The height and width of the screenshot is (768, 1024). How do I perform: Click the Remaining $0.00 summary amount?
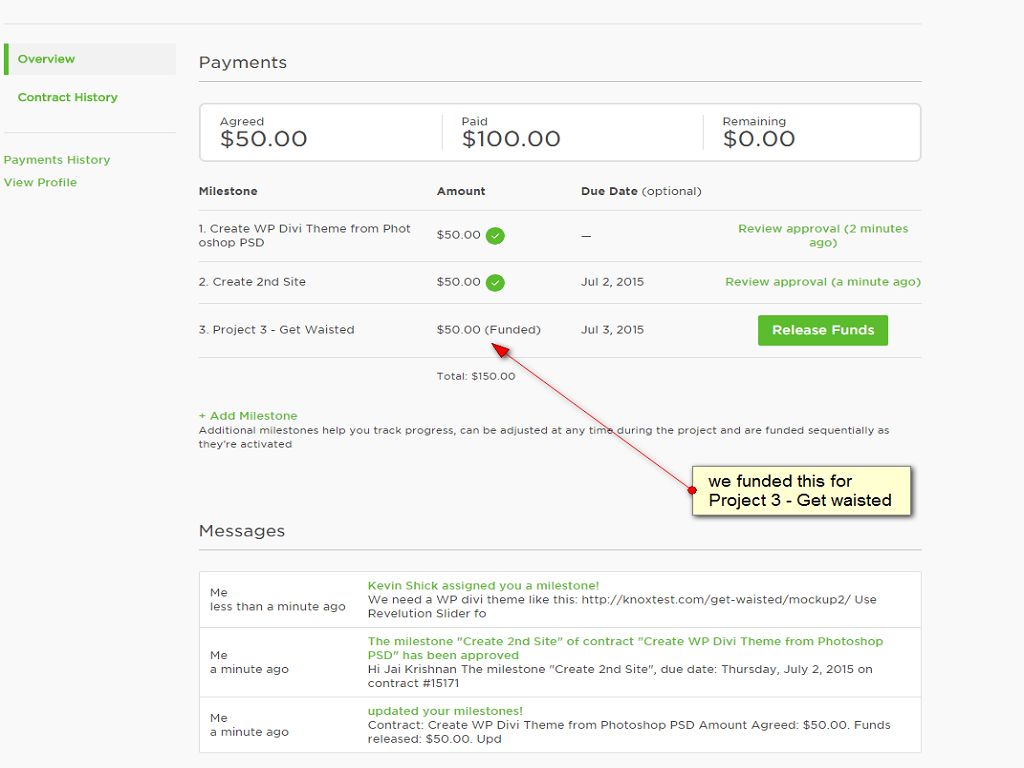click(x=758, y=139)
